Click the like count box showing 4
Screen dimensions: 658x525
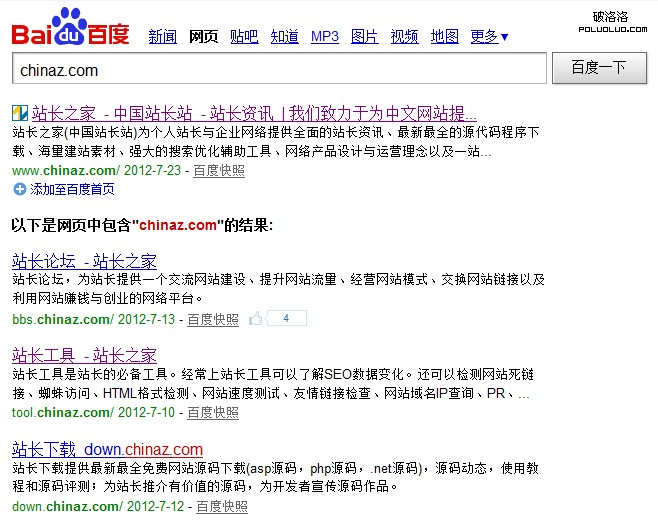[x=286, y=318]
